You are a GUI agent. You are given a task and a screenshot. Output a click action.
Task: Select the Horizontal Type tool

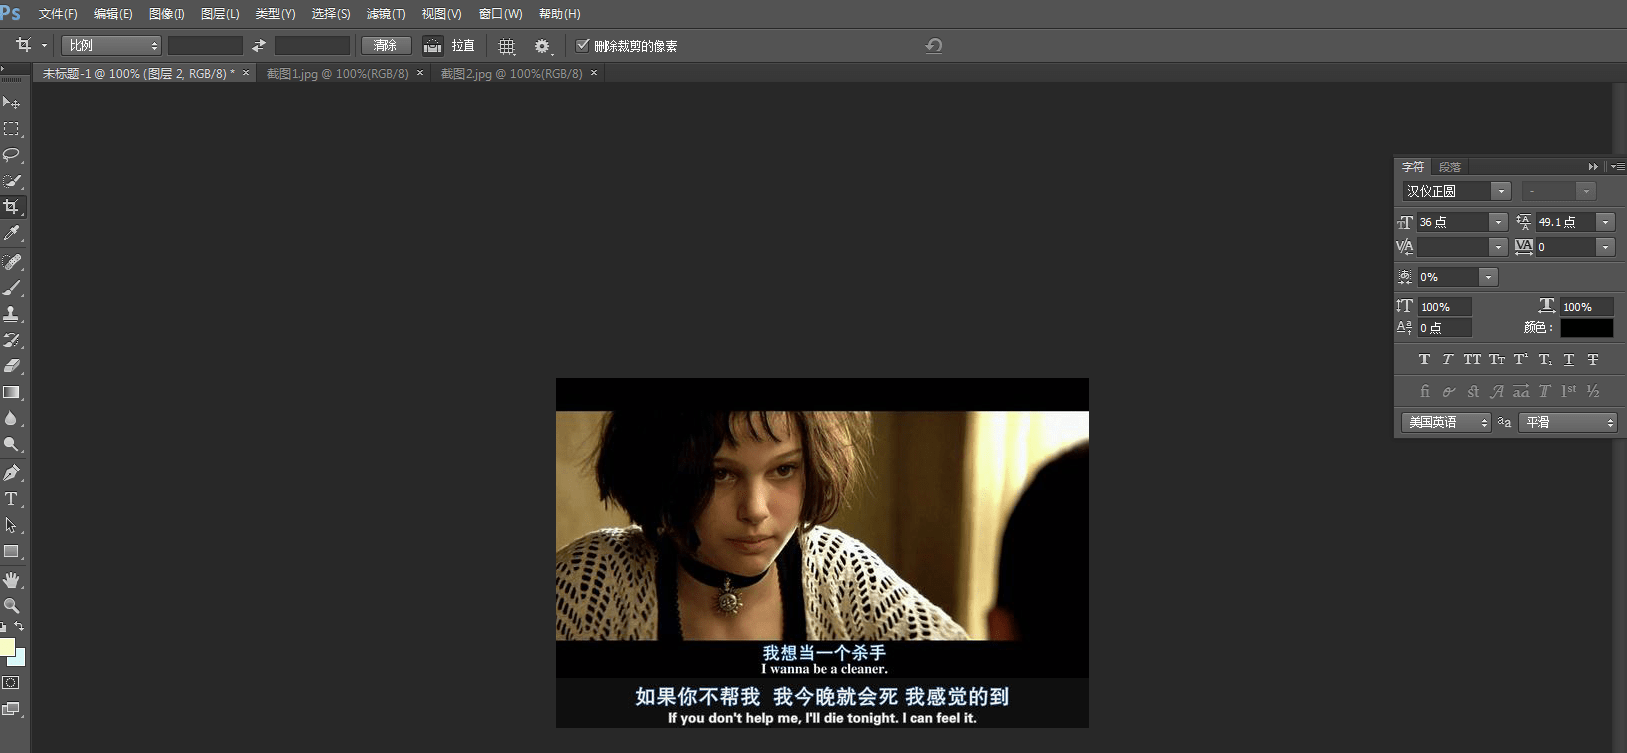pos(12,499)
